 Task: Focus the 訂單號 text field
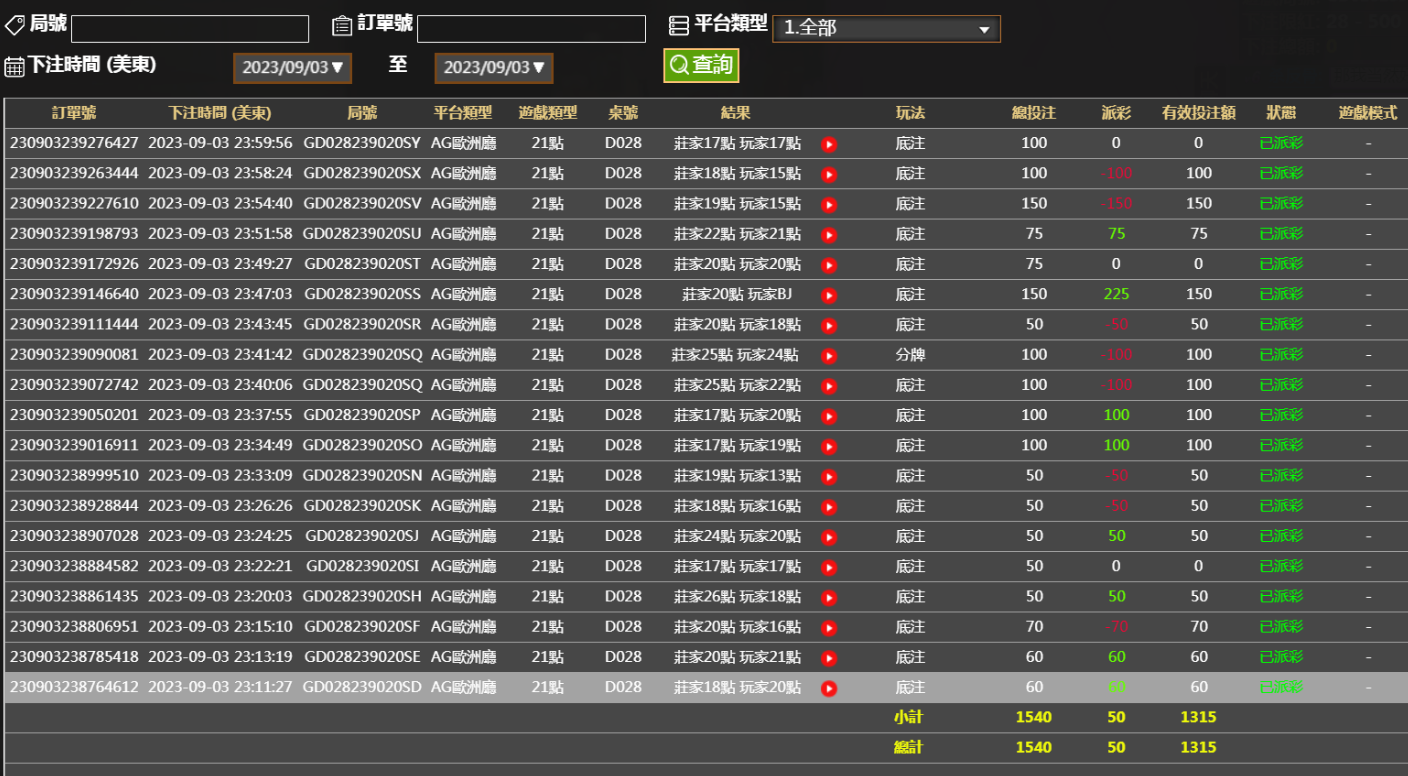coord(531,29)
